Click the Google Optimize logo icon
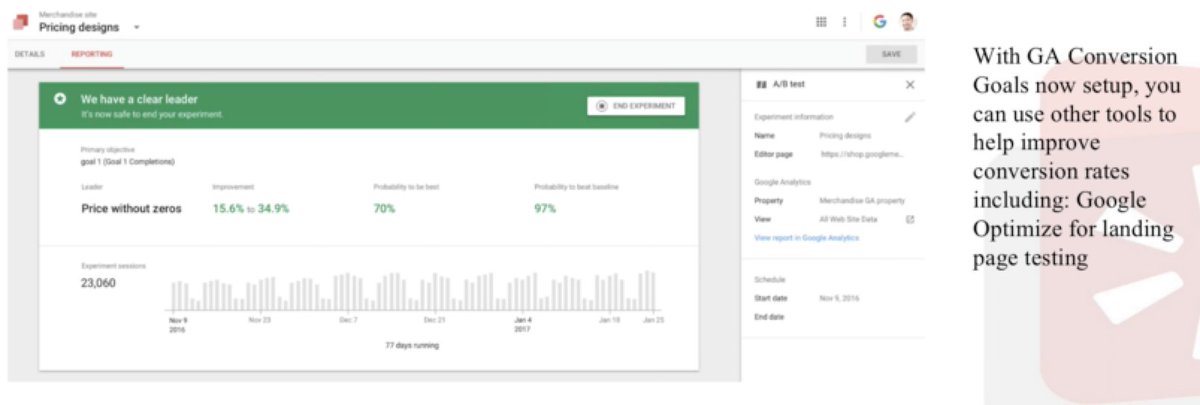 point(20,22)
